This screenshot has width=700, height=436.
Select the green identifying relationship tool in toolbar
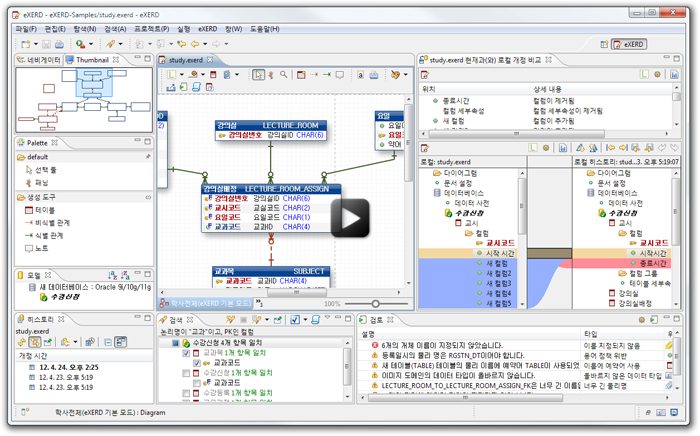point(327,75)
